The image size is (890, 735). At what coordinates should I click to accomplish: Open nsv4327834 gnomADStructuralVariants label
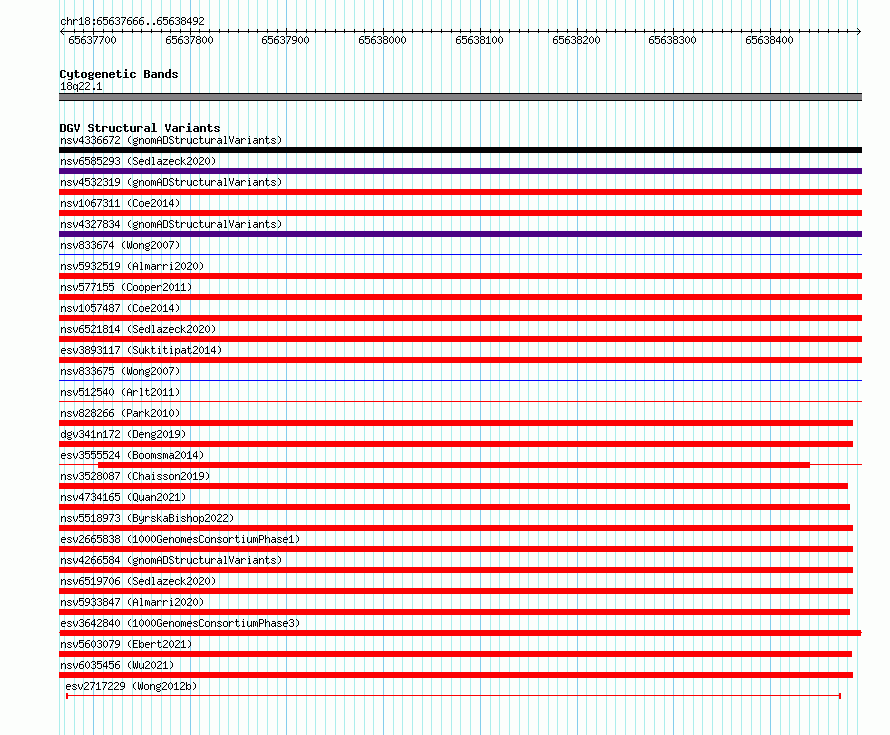click(171, 224)
